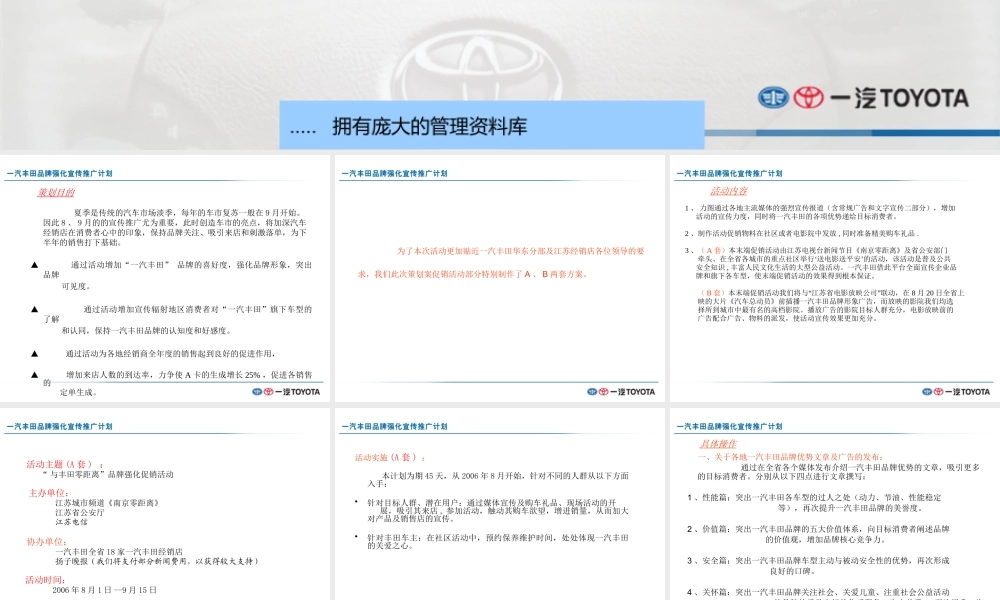Click the heading 活动实施（A套）

pos(390,457)
